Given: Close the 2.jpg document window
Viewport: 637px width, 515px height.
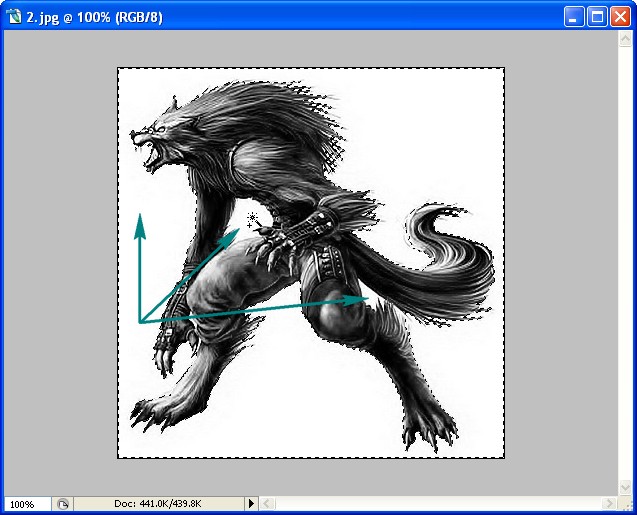Looking at the screenshot, I should 620,17.
